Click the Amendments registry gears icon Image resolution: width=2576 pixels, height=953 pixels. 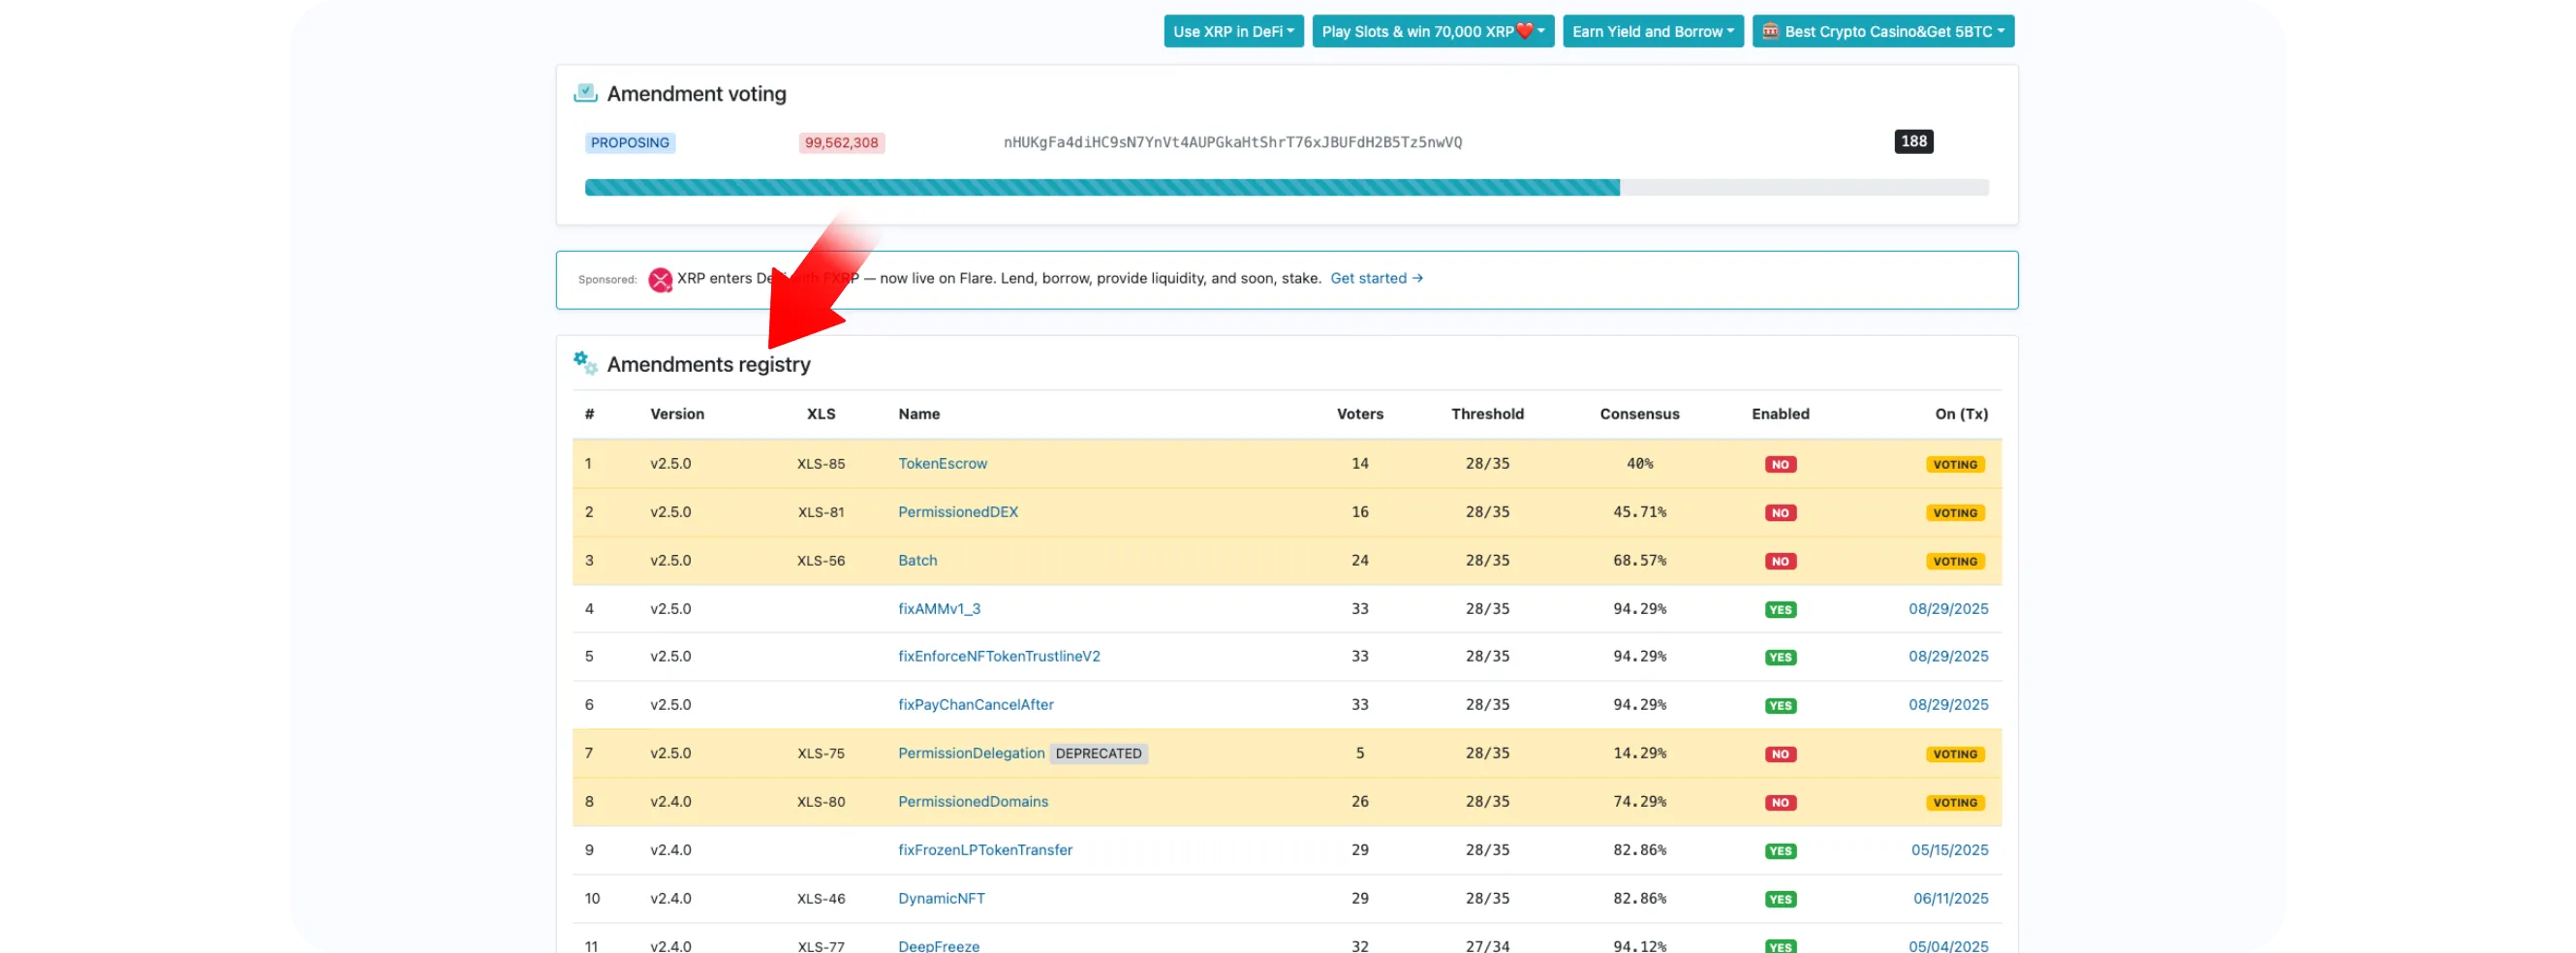585,363
